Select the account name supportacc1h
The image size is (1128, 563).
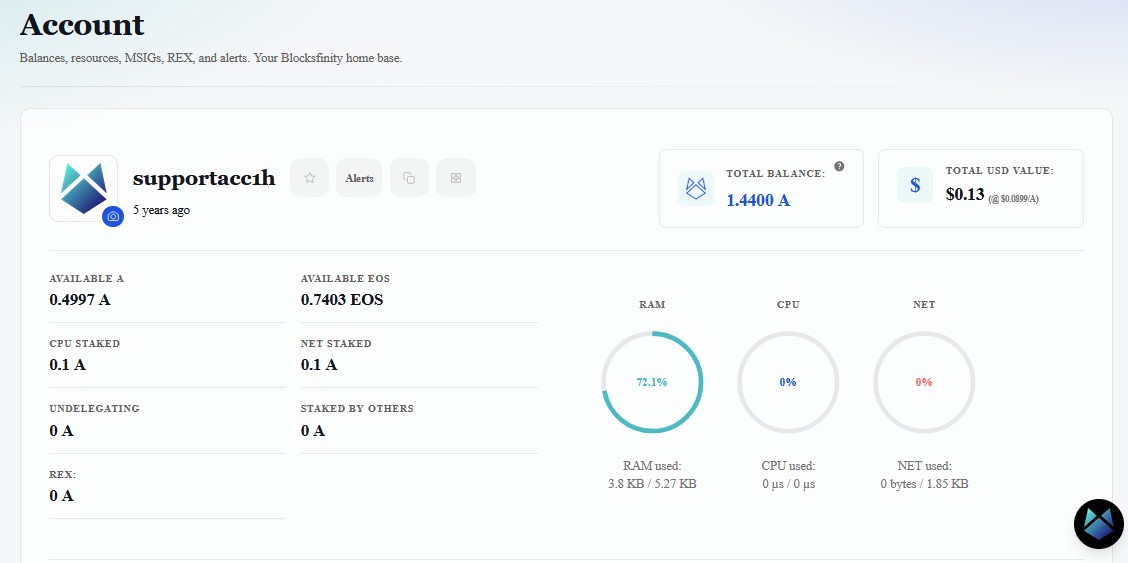tap(204, 178)
